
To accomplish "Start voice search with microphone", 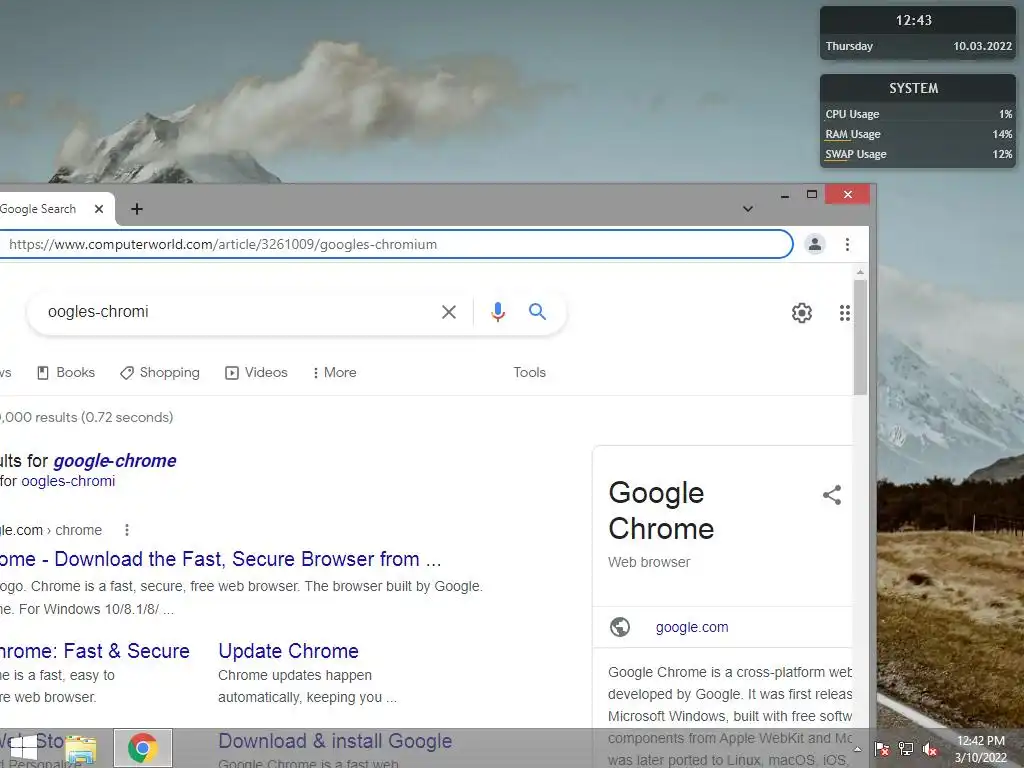I will 498,312.
